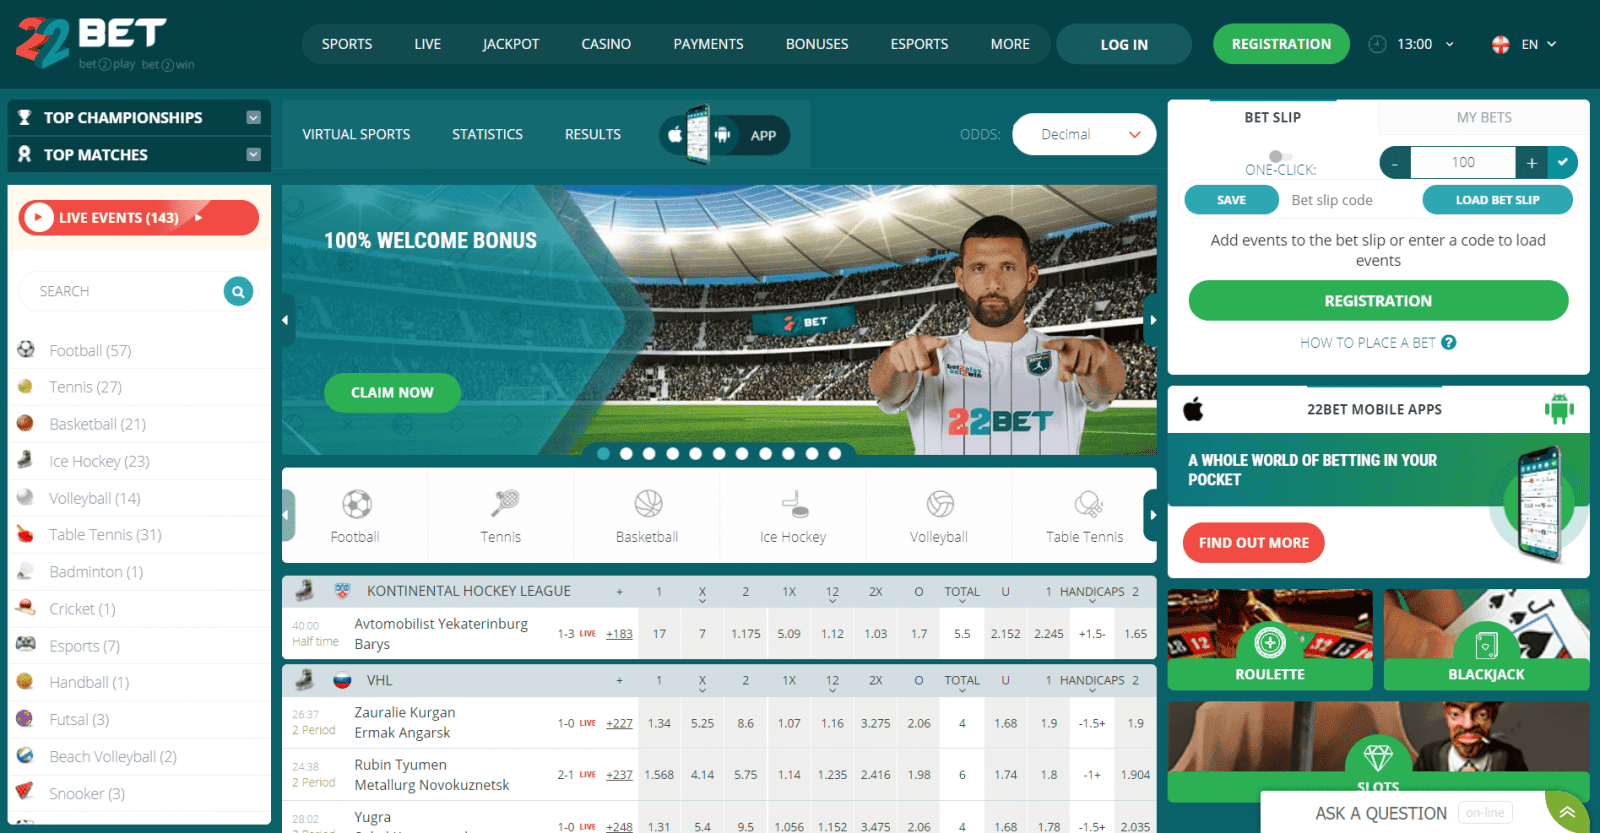
Task: Open the Table Tennis icon tile in carousel
Action: 1084,516
